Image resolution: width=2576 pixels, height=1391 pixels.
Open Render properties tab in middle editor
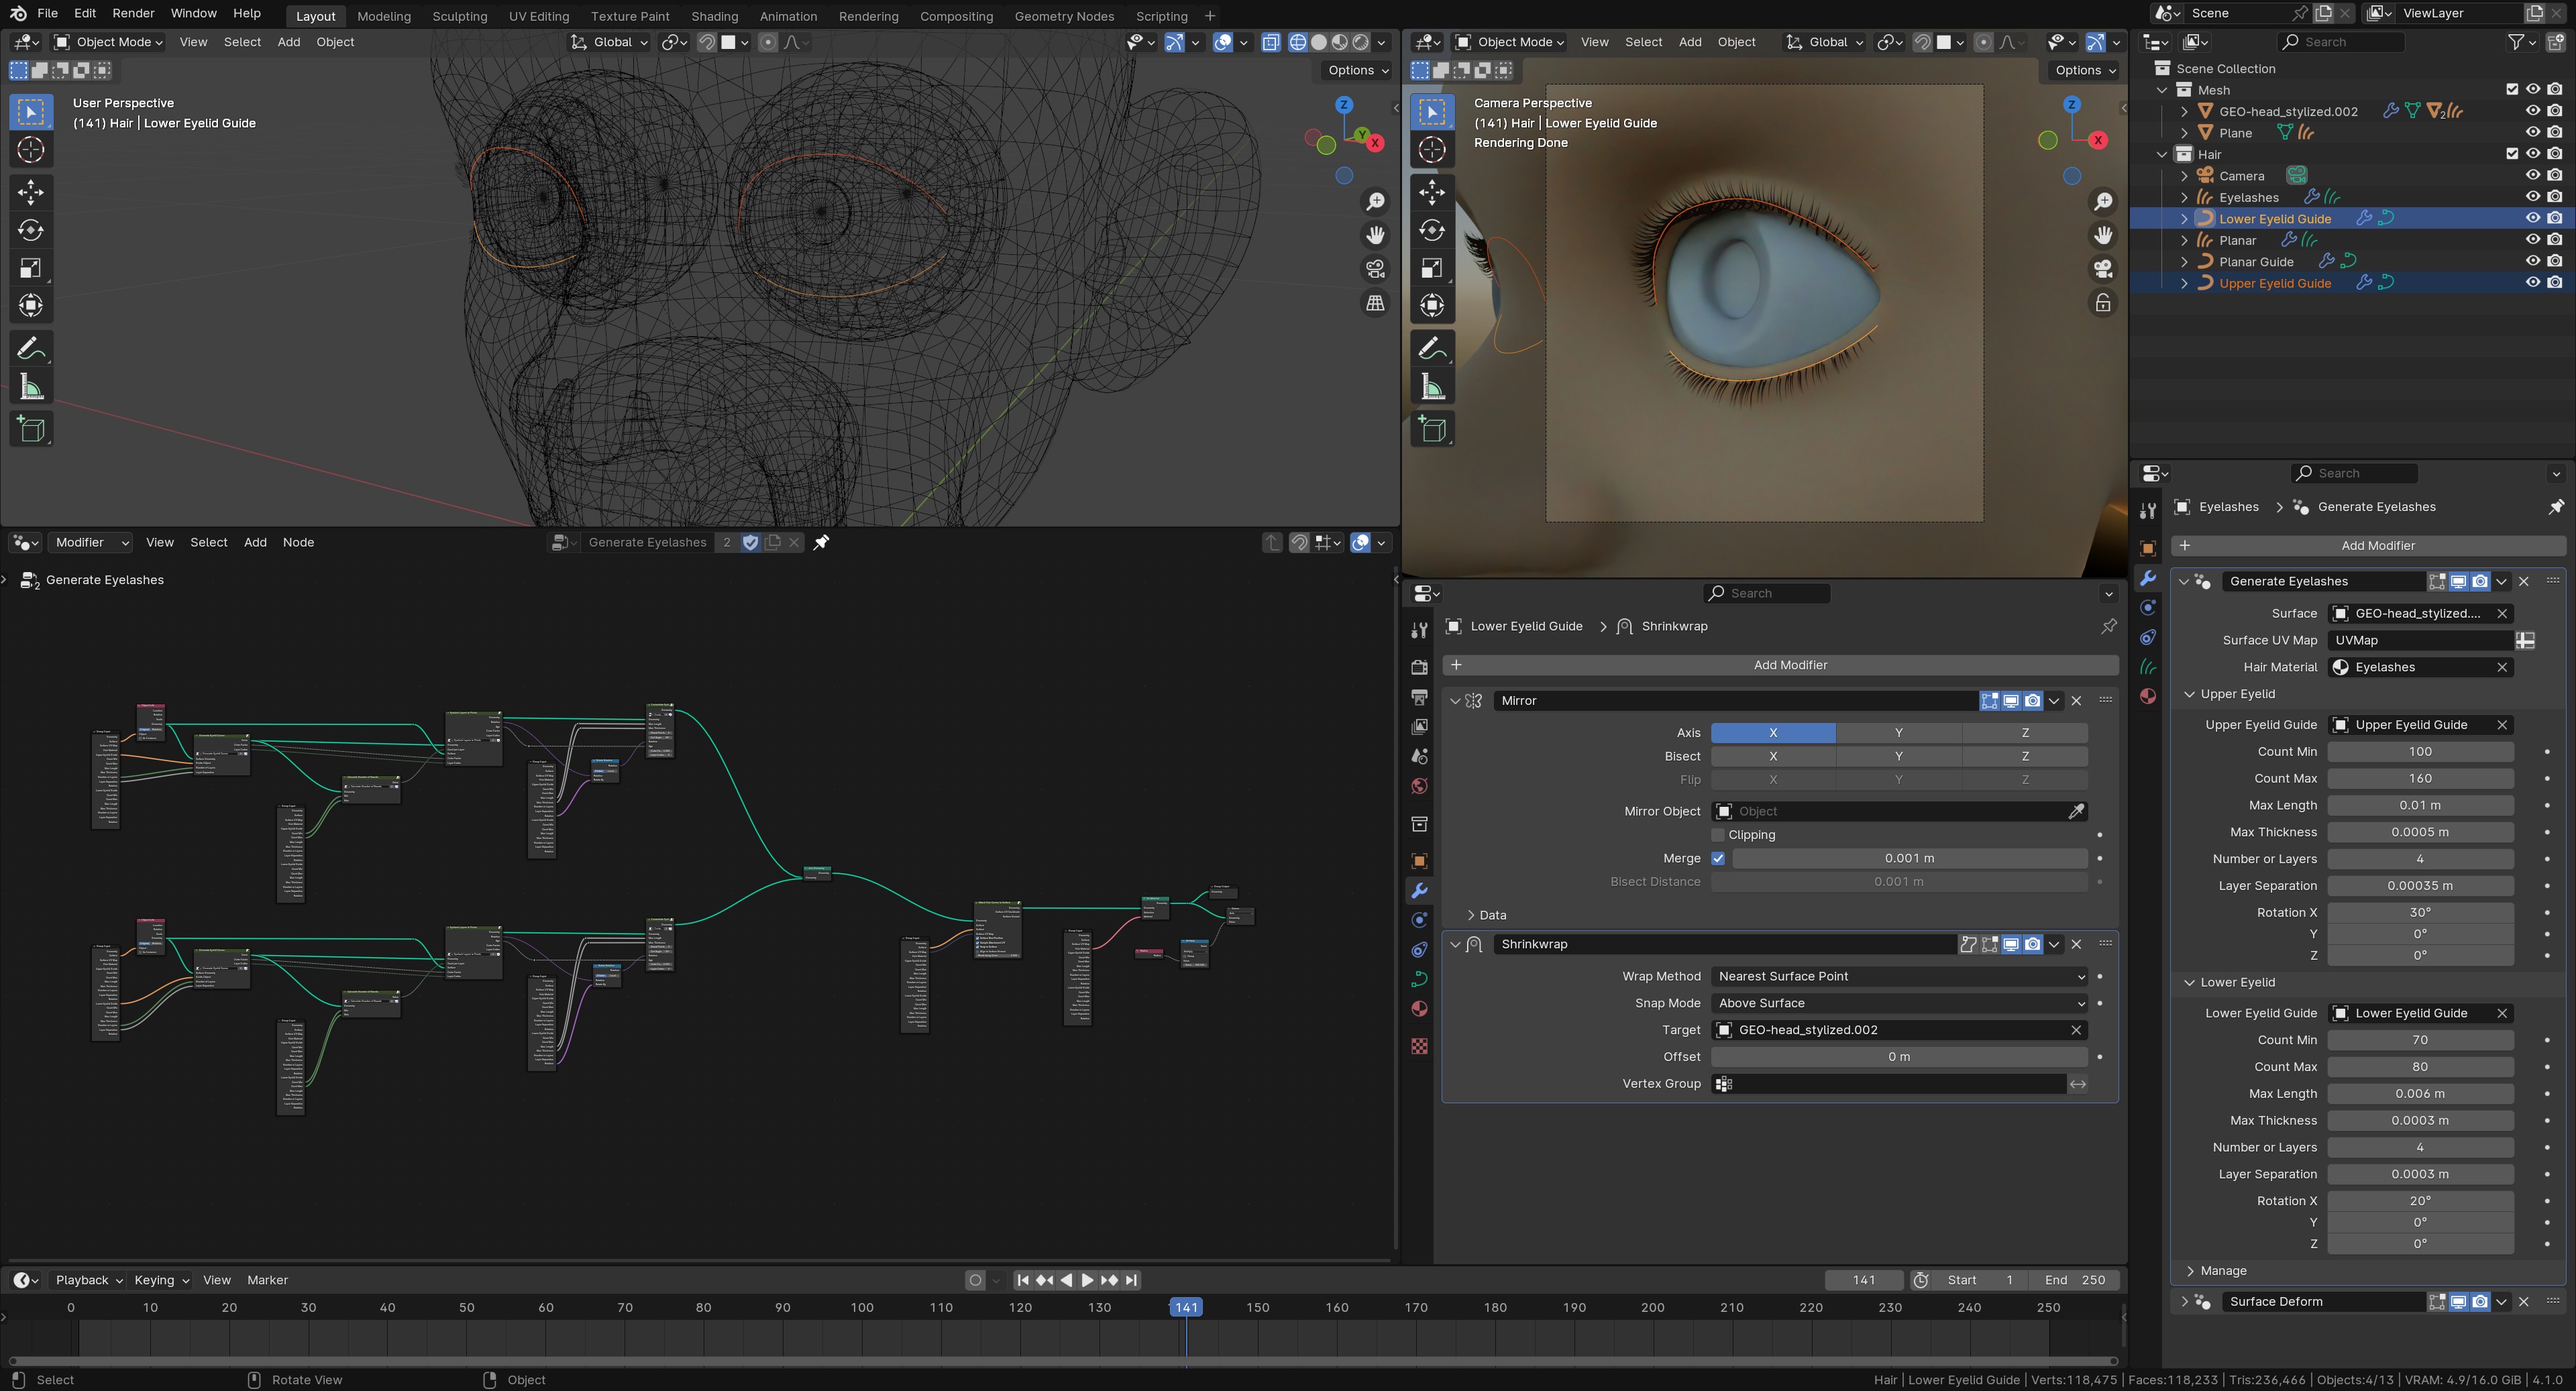tap(1419, 667)
